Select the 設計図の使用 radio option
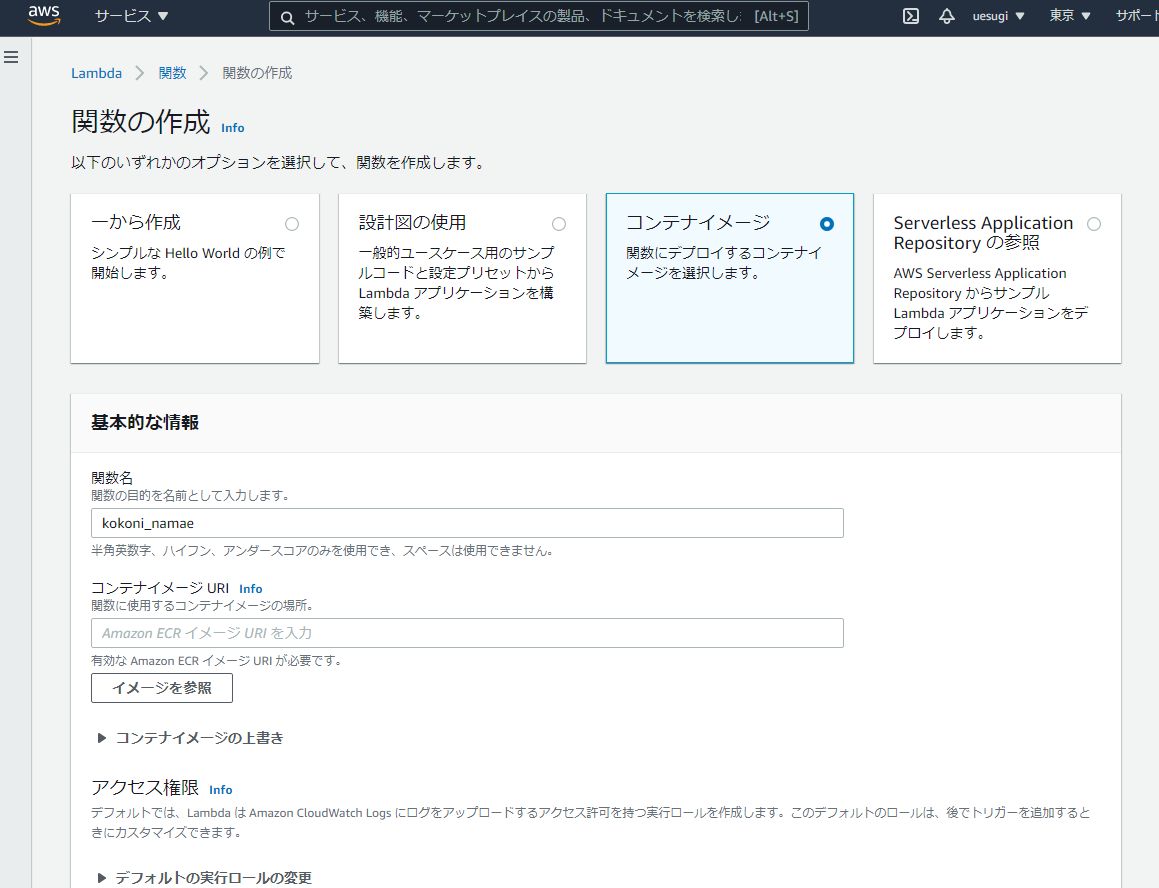This screenshot has width=1159, height=888. (559, 224)
